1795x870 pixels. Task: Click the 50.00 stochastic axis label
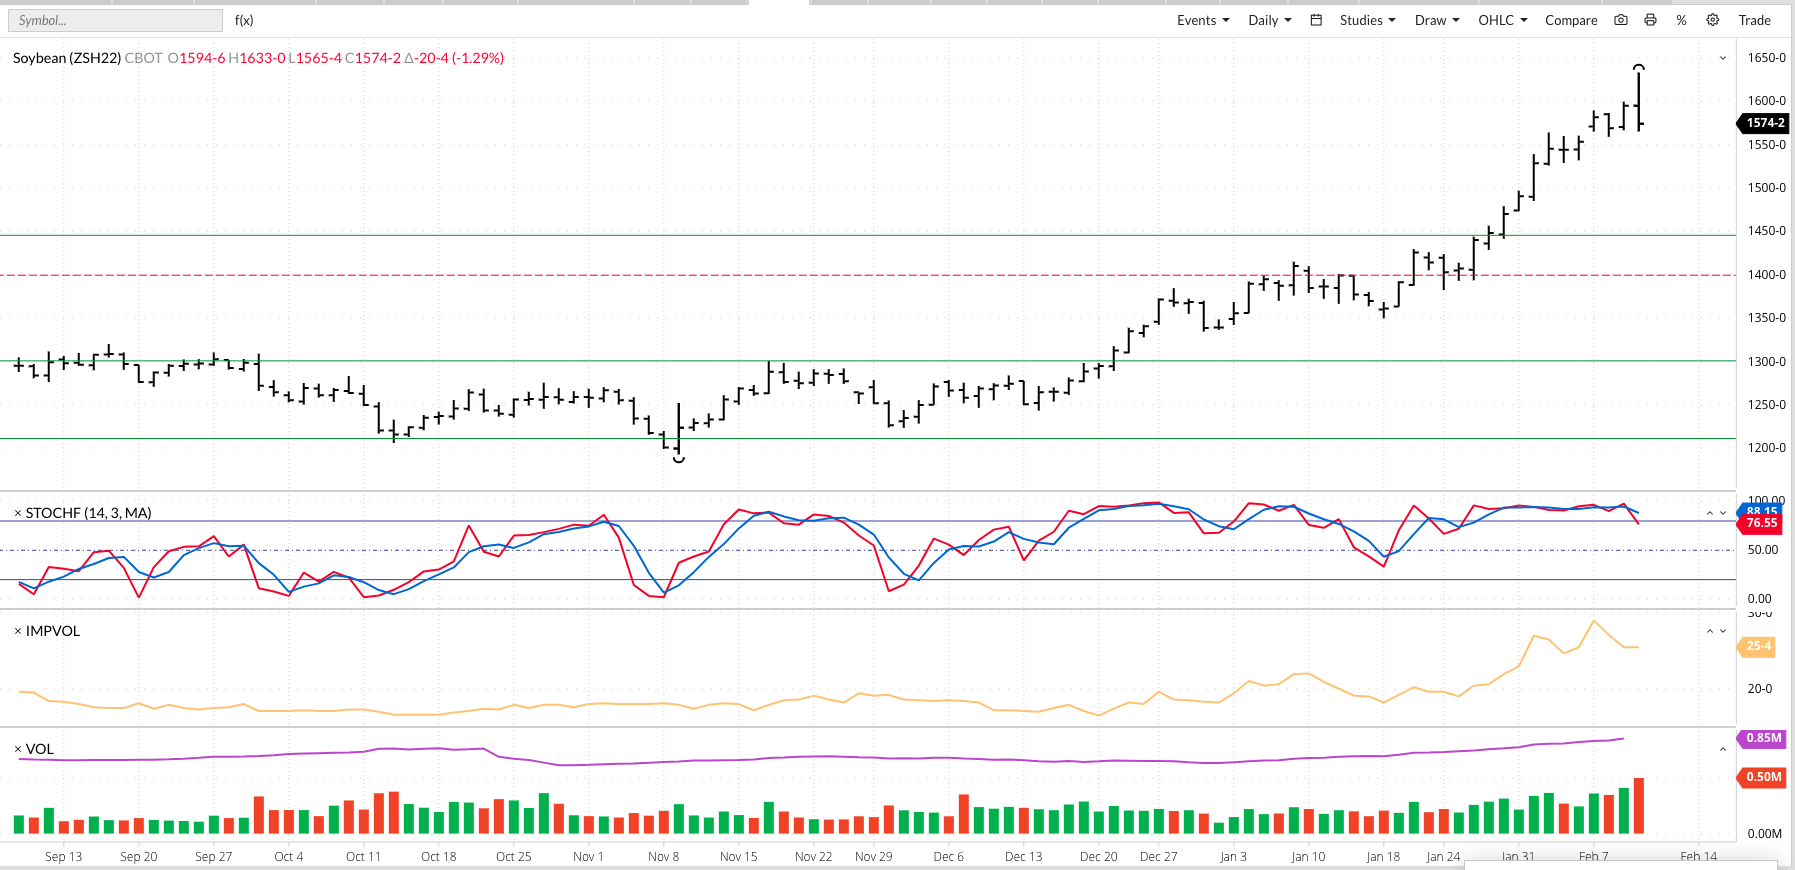point(1763,550)
